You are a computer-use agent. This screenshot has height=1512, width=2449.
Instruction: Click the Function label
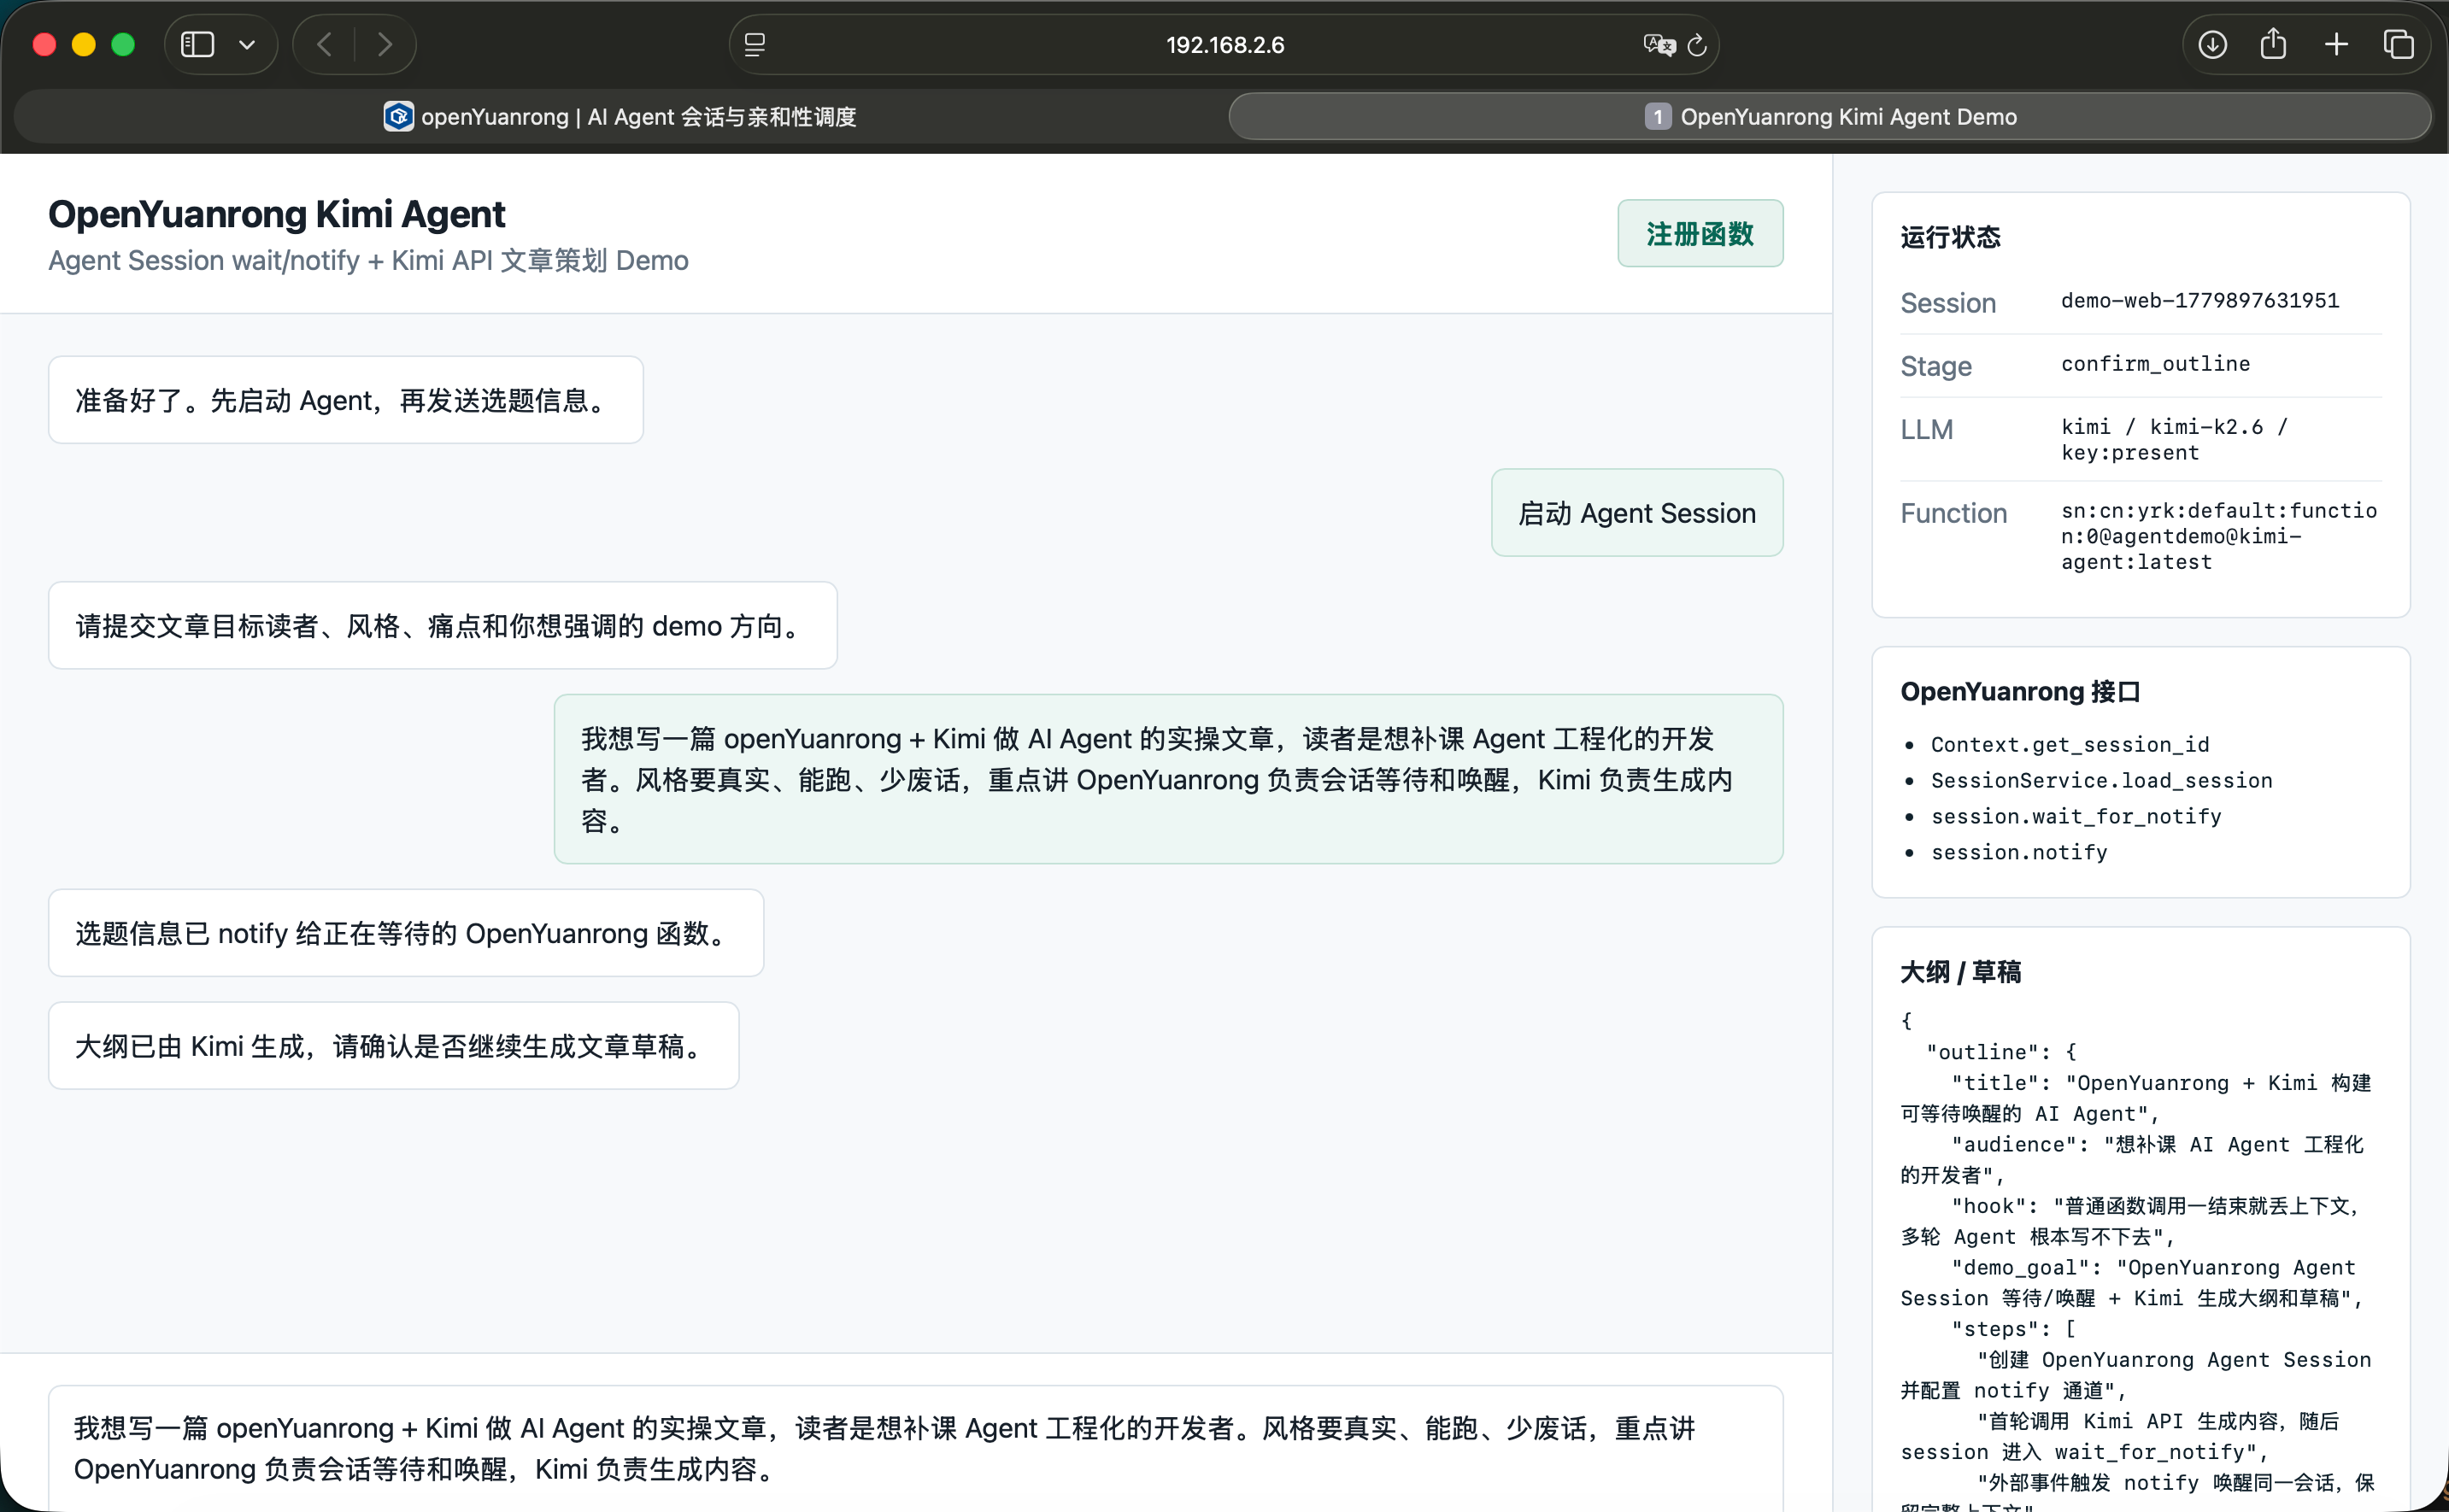pos(1954,513)
